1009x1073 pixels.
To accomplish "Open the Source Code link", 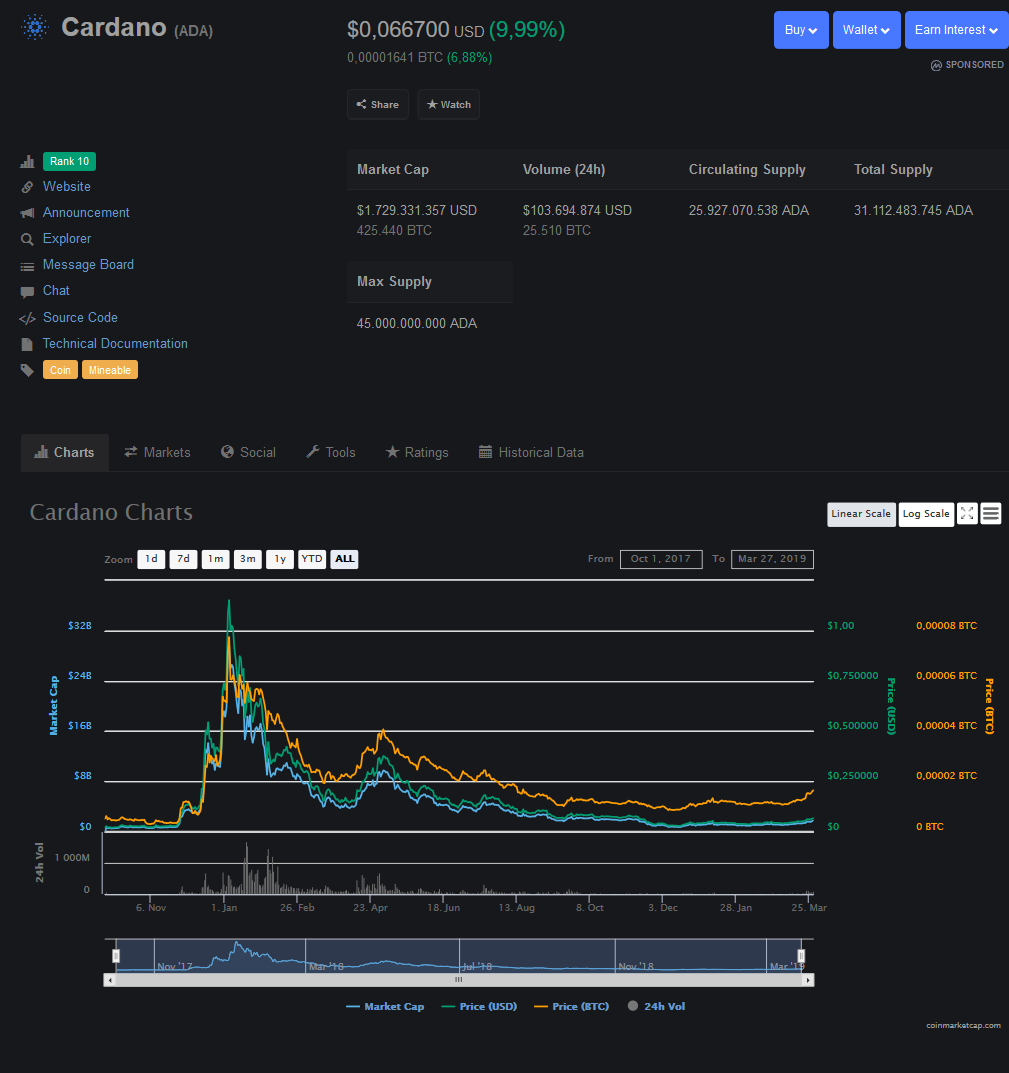I will (x=80, y=318).
